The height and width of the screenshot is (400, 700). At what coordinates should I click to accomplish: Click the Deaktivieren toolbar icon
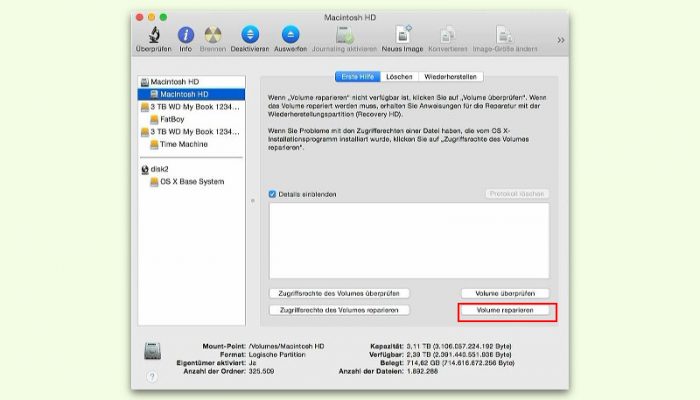click(250, 35)
